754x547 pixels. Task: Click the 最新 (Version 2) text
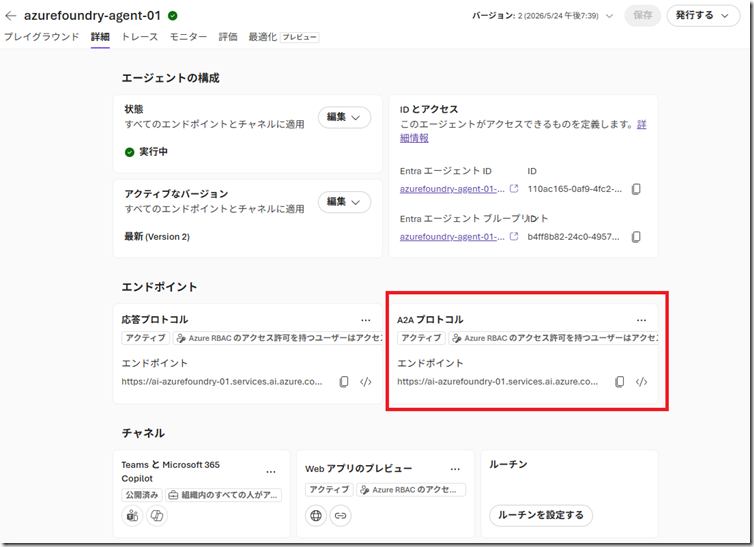pyautogui.click(x=157, y=236)
